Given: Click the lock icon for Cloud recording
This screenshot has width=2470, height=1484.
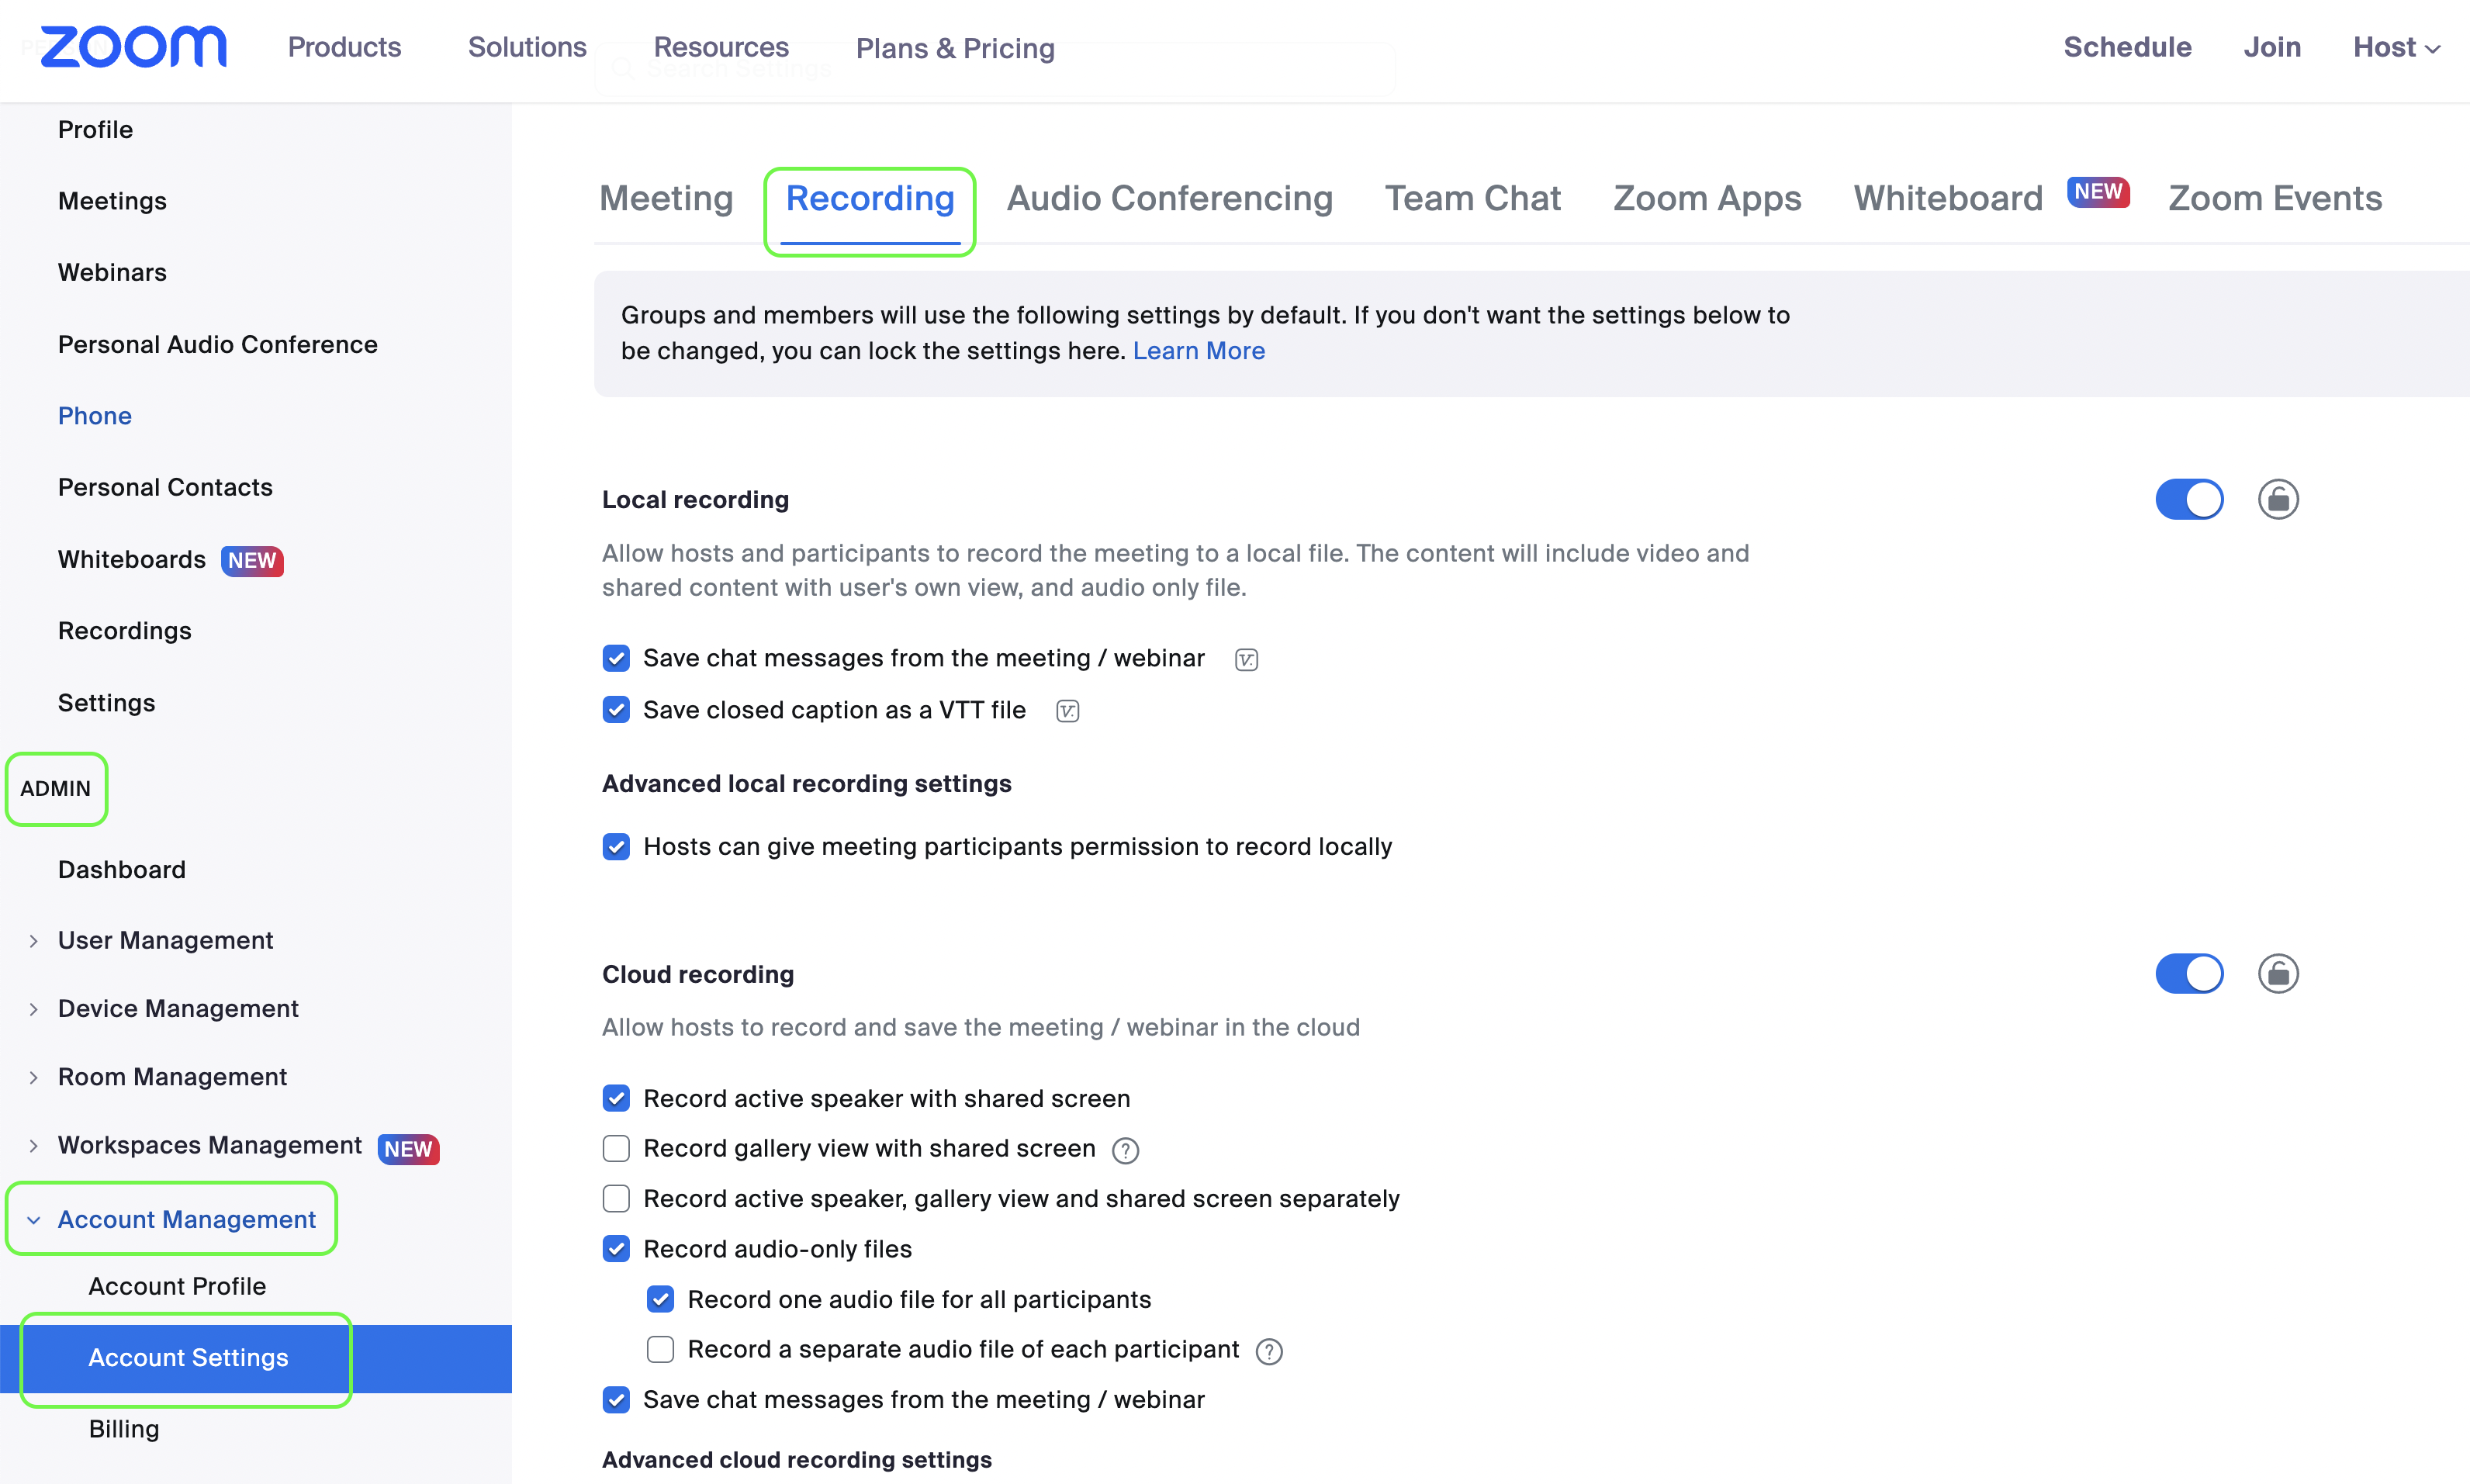Looking at the screenshot, I should pos(2278,973).
